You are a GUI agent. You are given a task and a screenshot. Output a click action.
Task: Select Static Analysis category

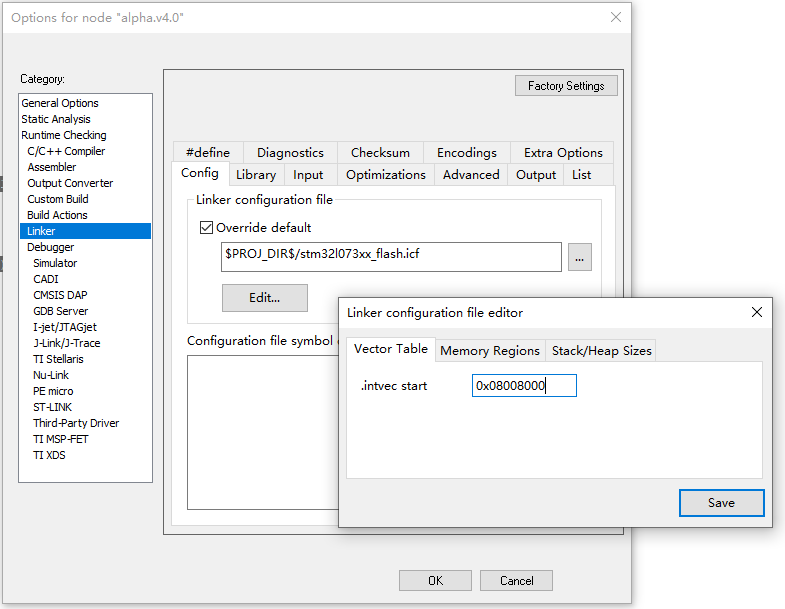[x=56, y=119]
